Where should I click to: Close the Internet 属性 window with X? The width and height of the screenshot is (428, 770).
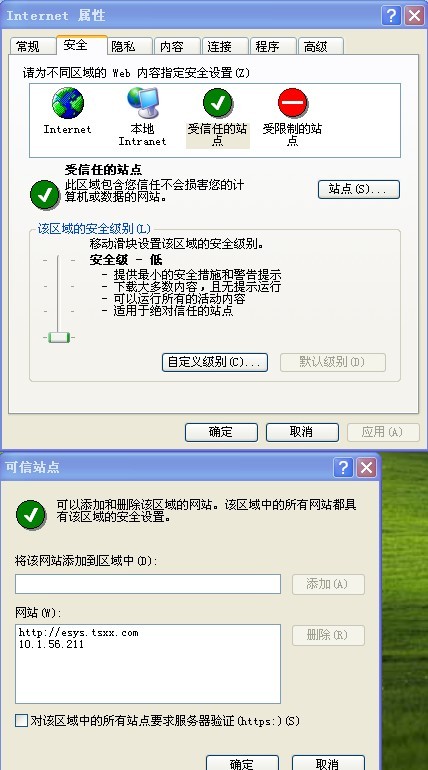pos(414,16)
